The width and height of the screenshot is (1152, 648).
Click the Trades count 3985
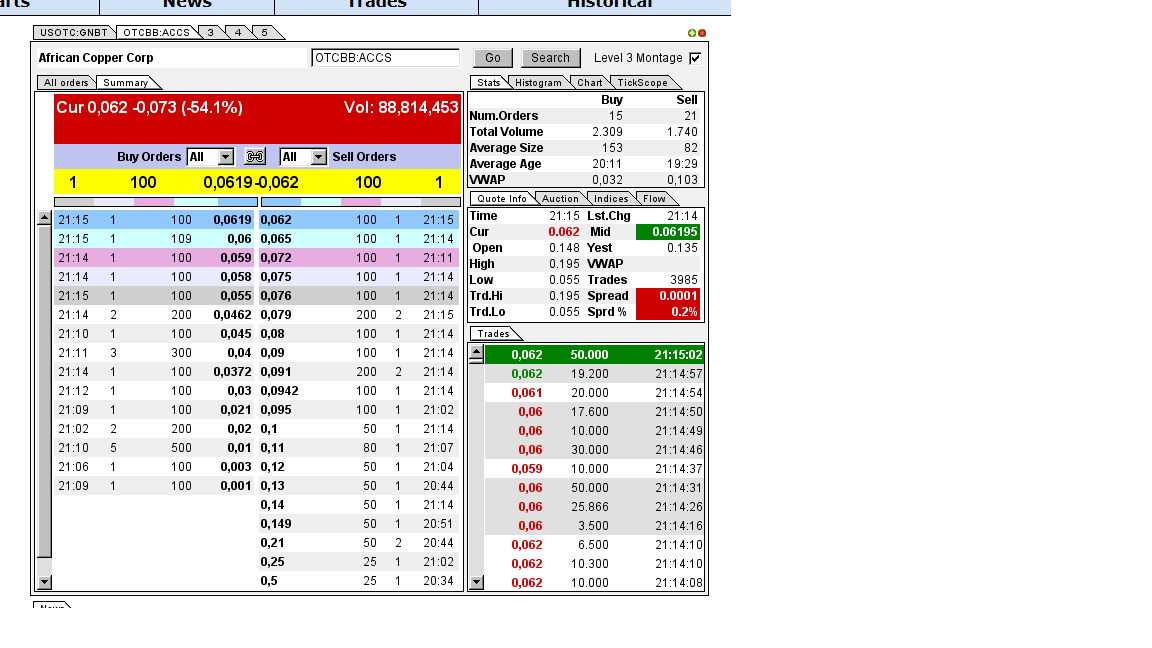pos(684,280)
